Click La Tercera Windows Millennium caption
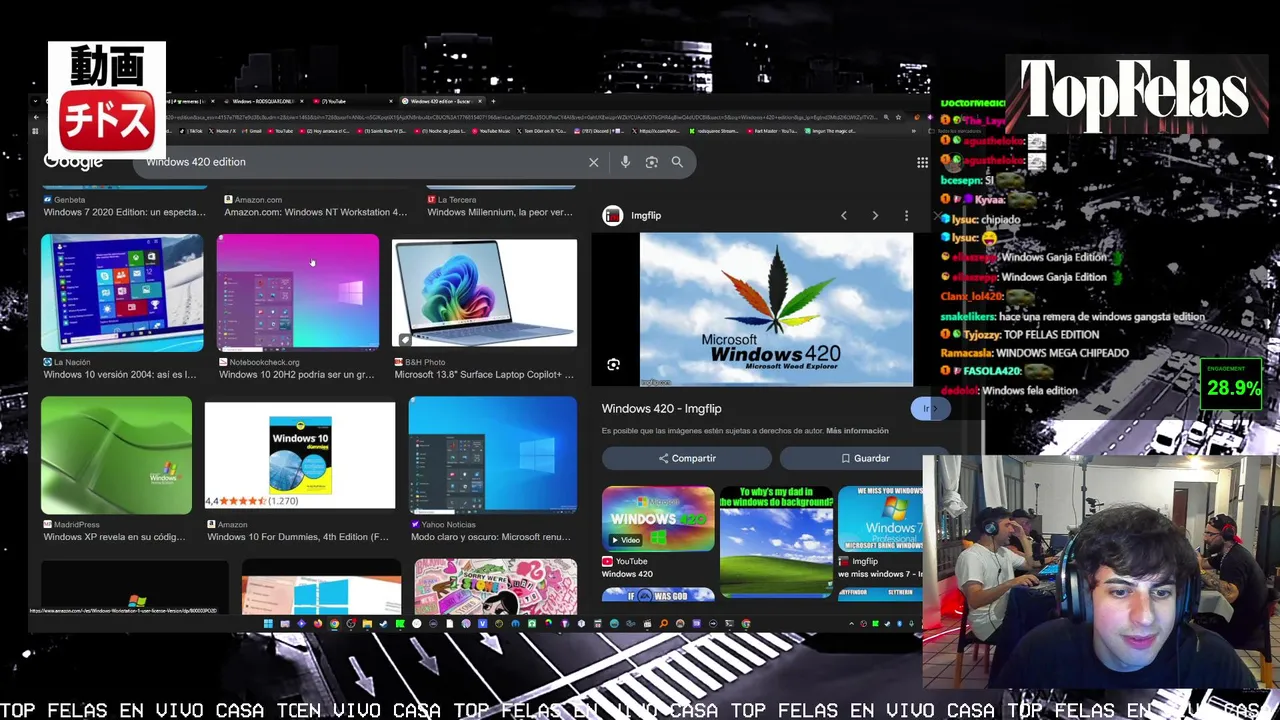This screenshot has width=1280, height=720. point(500,212)
